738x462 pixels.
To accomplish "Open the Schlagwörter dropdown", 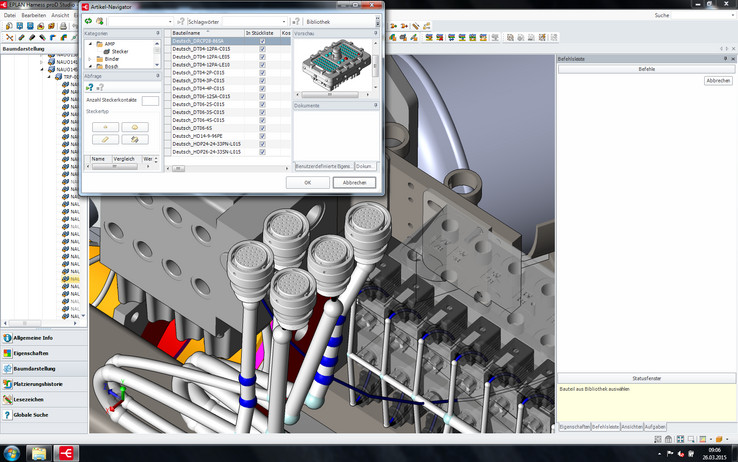I will 284,22.
